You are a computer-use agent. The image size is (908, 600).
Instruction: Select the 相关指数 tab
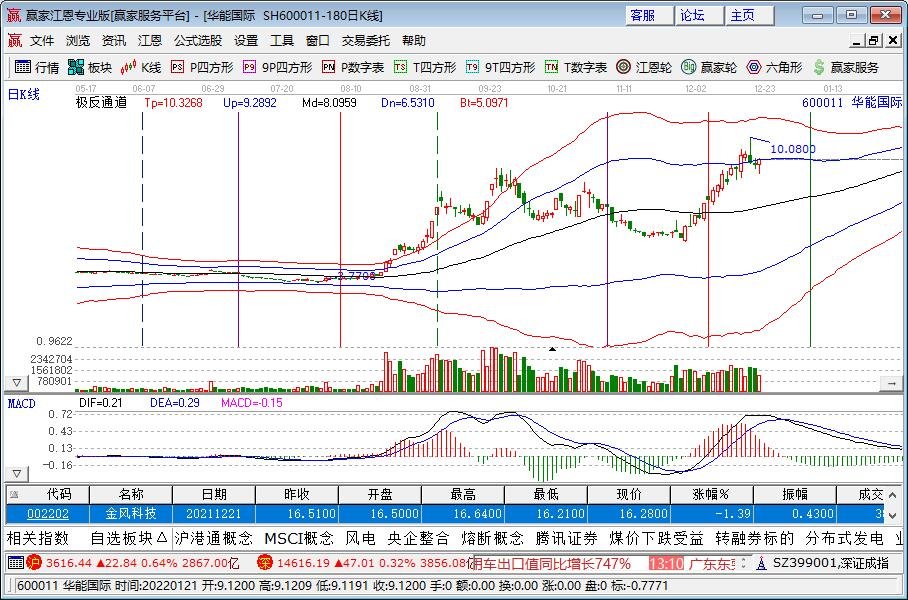[x=38, y=539]
